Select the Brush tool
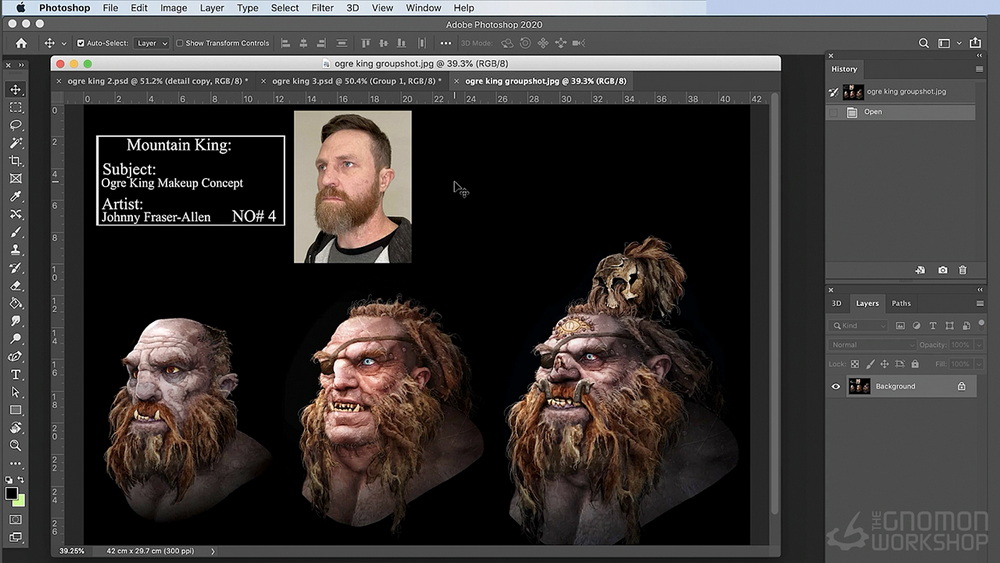Screen dimensions: 1000x563 pyautogui.click(x=16, y=232)
